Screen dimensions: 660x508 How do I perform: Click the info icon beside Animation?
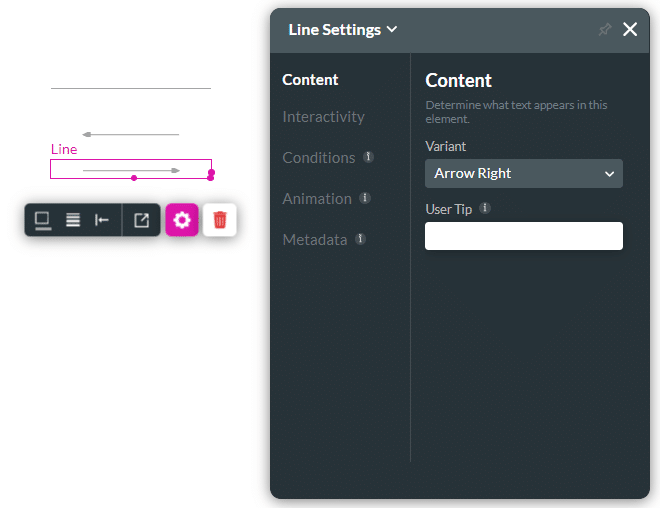click(x=365, y=198)
